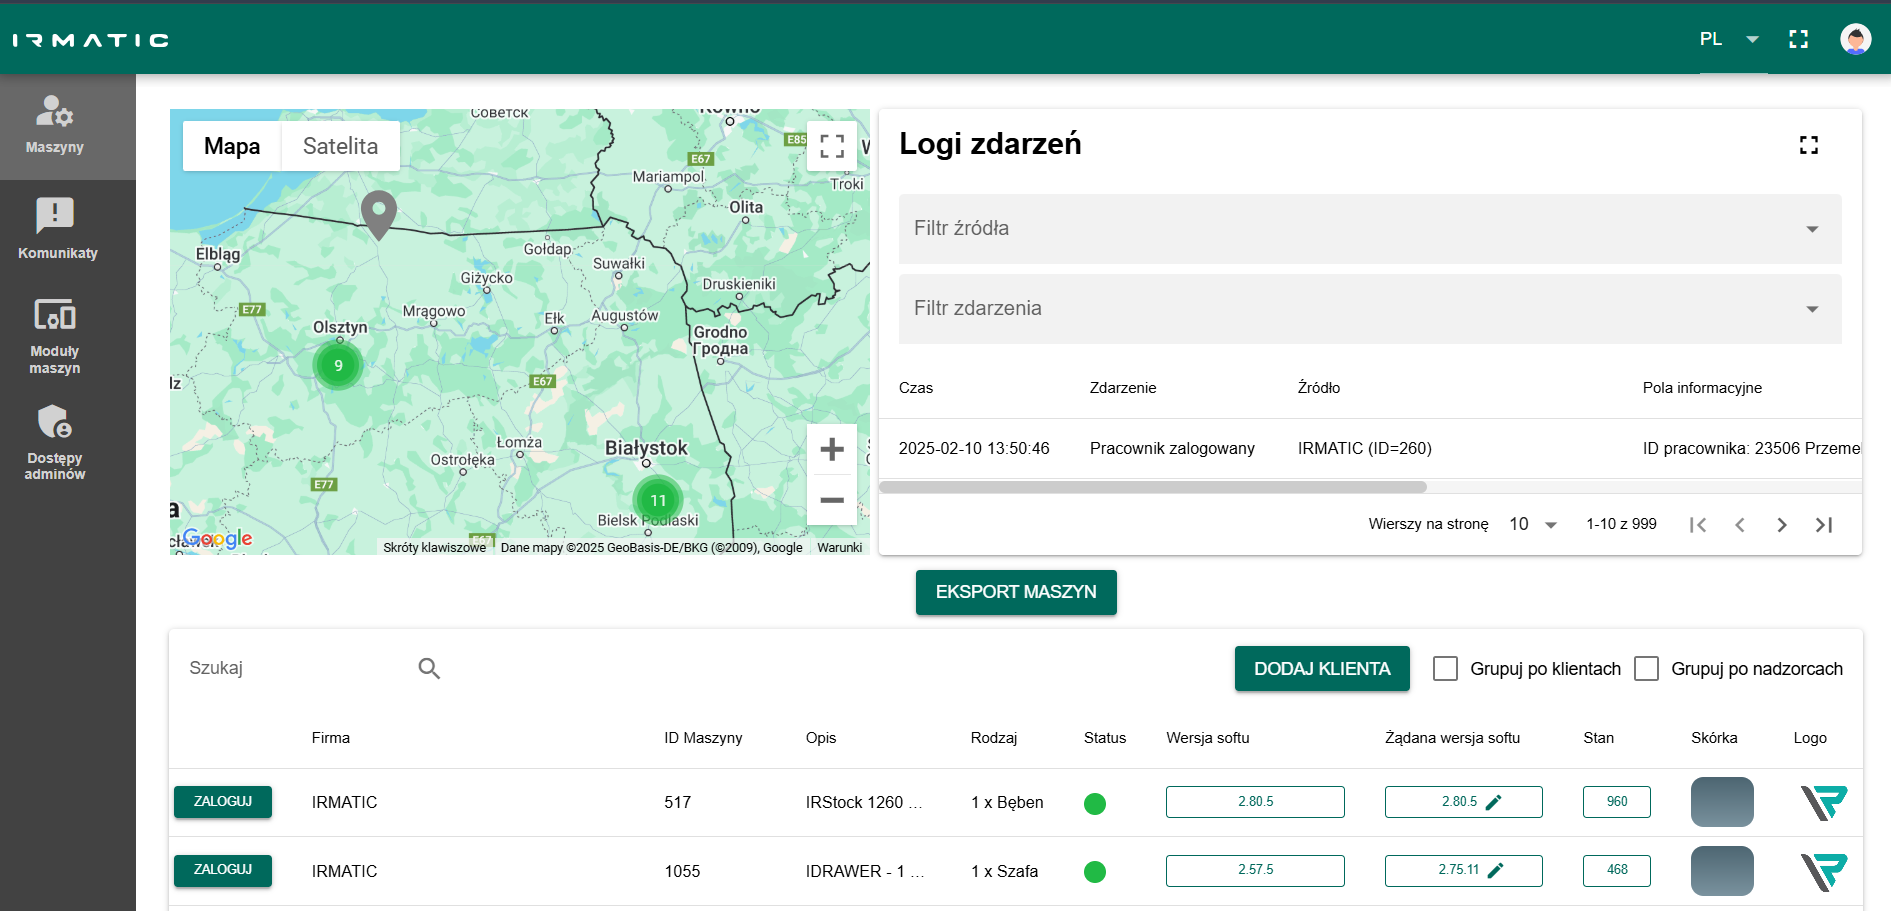
Task: Click the search magnifier icon
Action: (x=429, y=668)
